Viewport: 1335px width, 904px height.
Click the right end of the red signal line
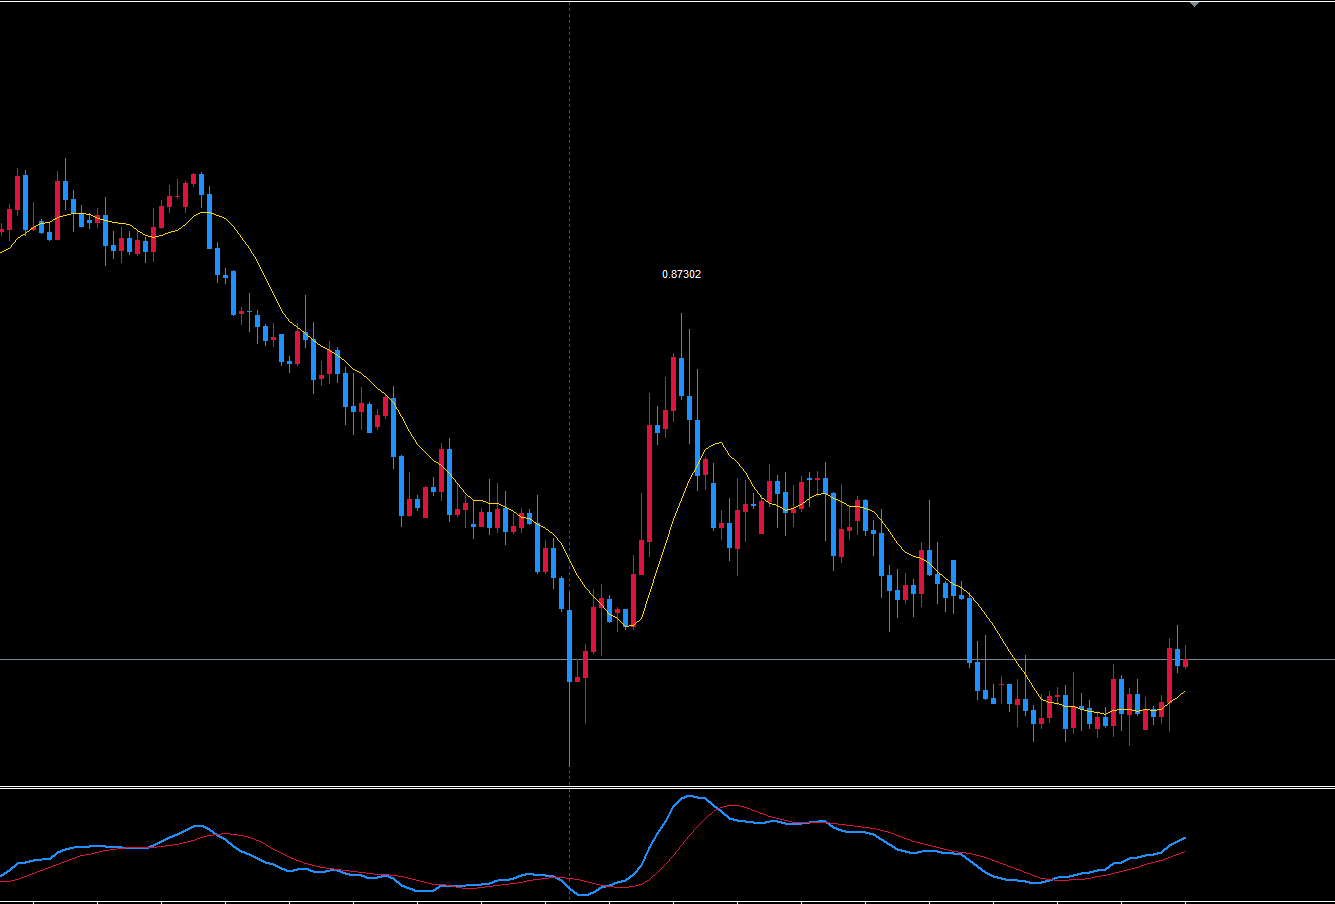coord(1184,852)
